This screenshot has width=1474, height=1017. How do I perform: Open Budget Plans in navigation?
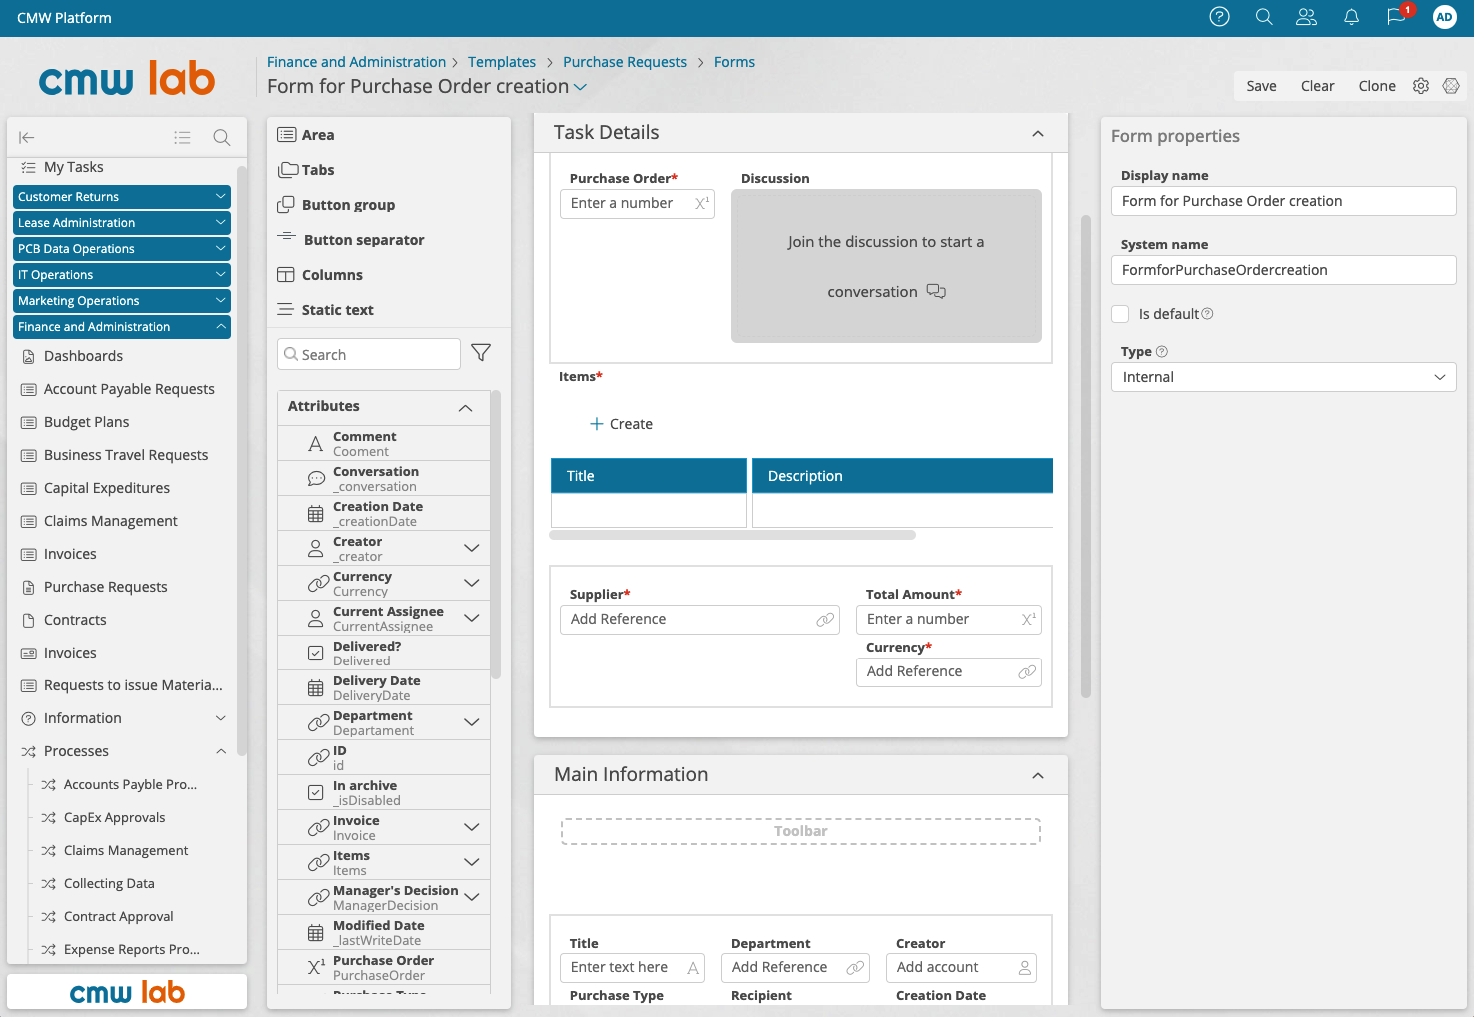pyautogui.click(x=86, y=422)
